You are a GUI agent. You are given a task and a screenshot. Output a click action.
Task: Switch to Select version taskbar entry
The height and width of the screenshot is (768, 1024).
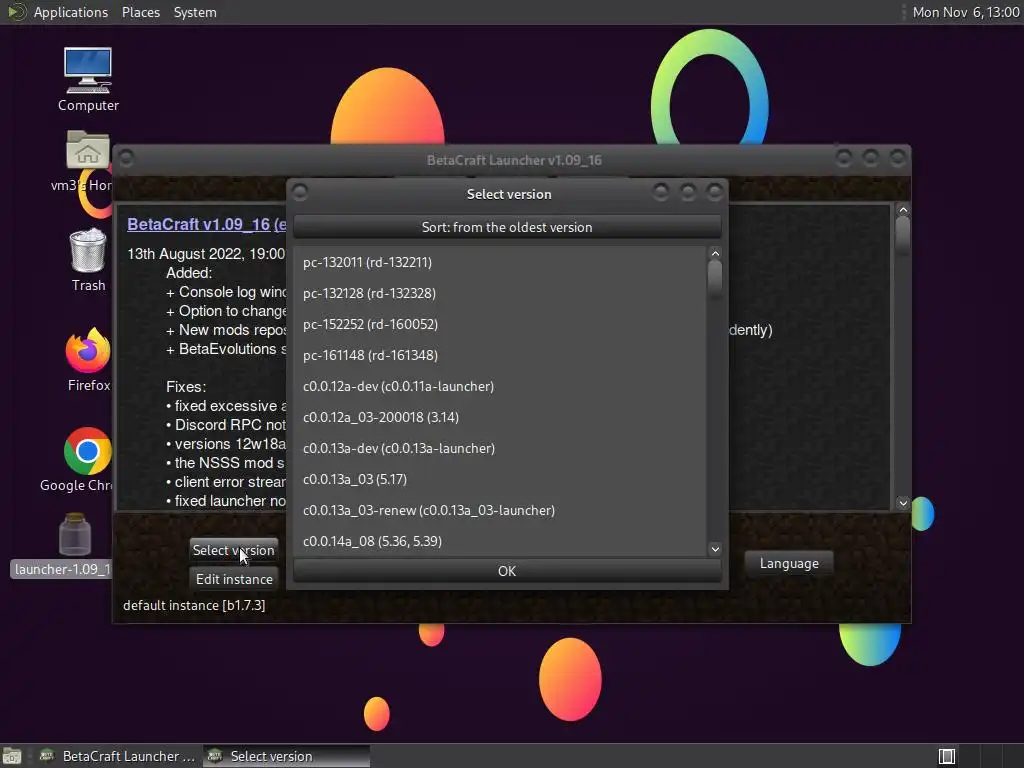click(286, 756)
